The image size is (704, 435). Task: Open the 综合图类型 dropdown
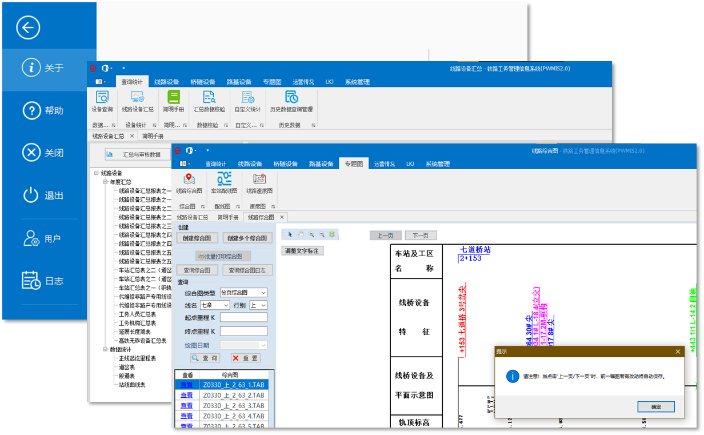click(x=239, y=292)
